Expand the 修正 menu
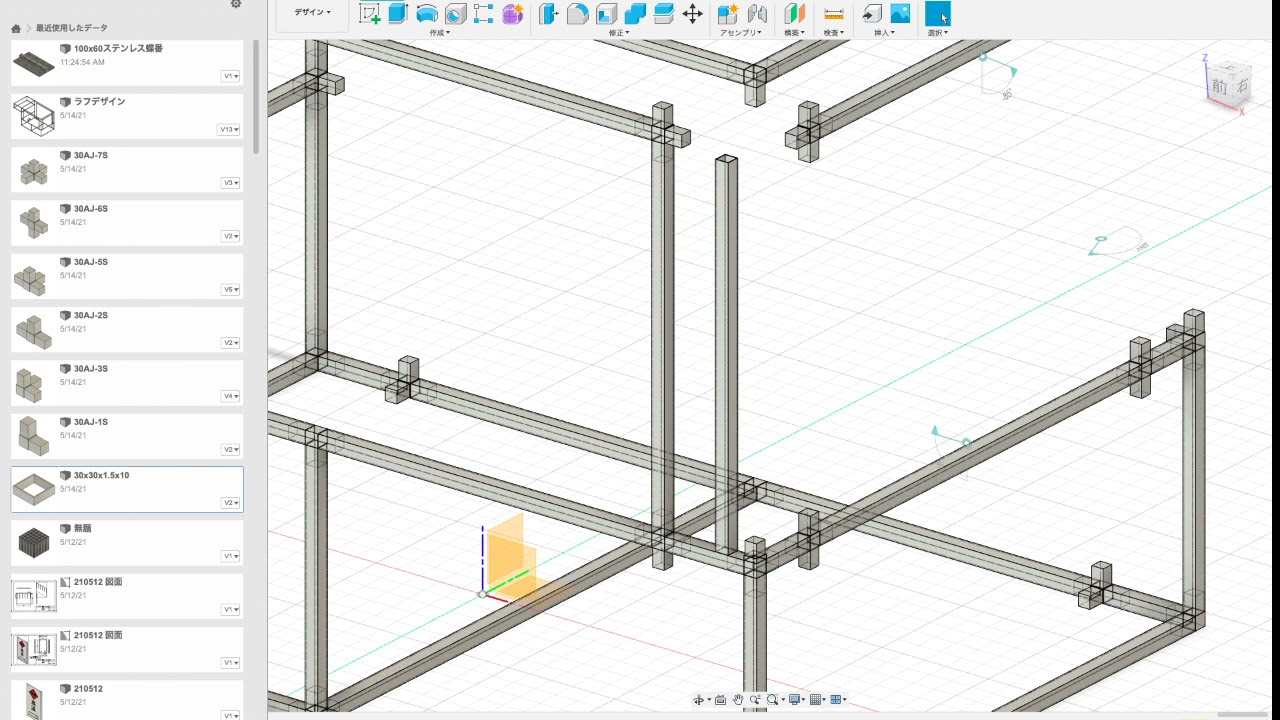 tap(619, 33)
